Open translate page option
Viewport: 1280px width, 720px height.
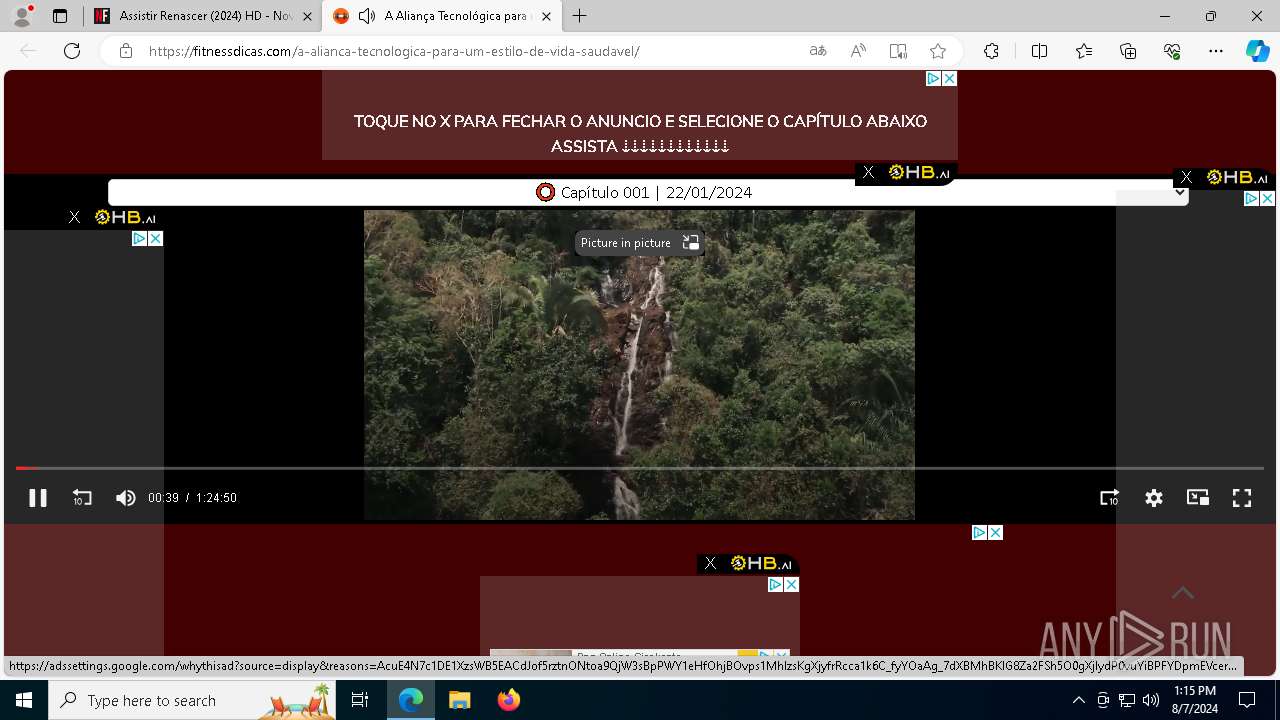click(818, 51)
